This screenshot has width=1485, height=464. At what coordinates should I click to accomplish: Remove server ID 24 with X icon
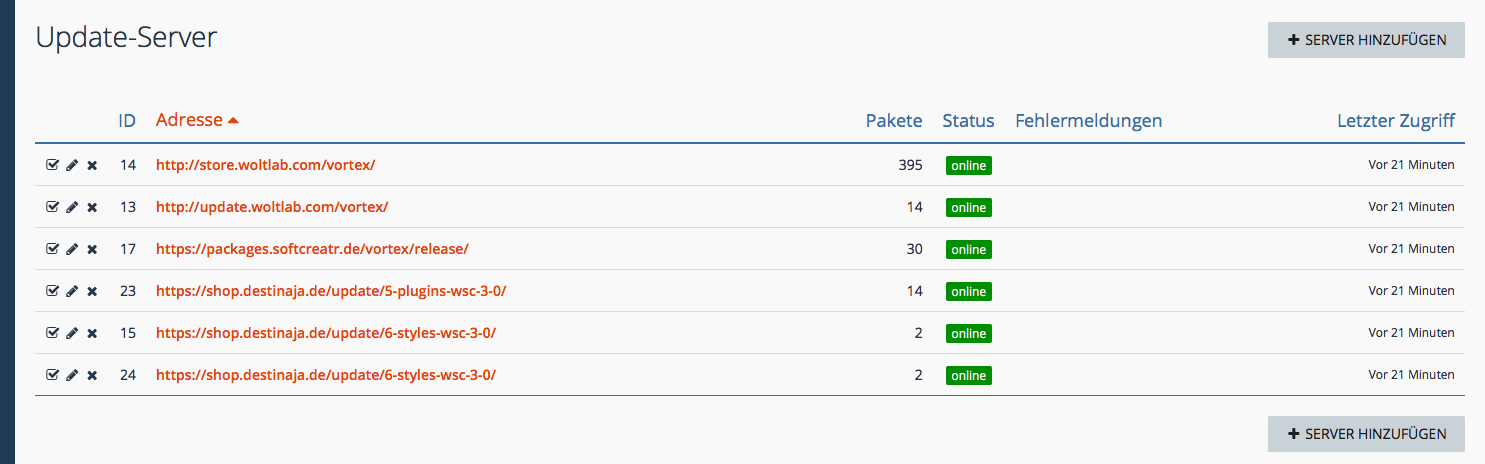point(92,375)
